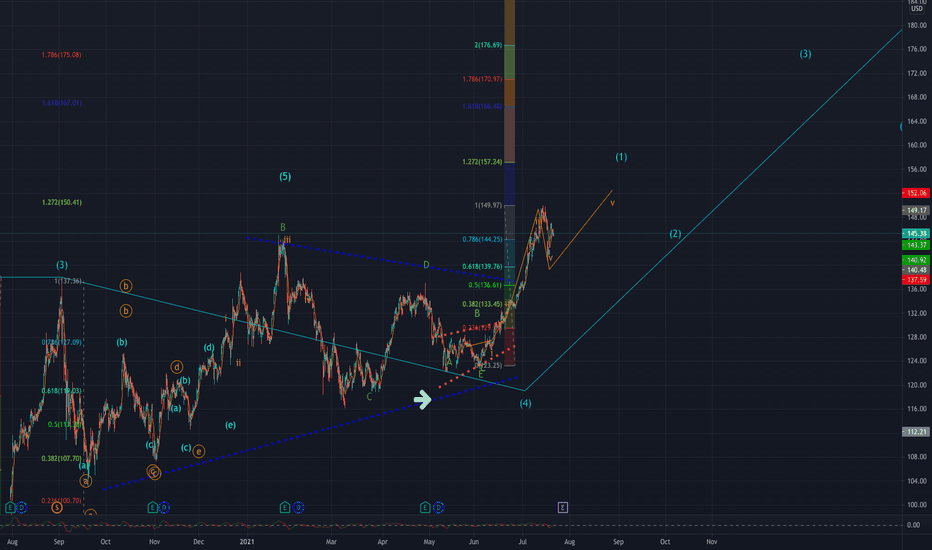Click the 2021 label on time axis

(x=247, y=542)
